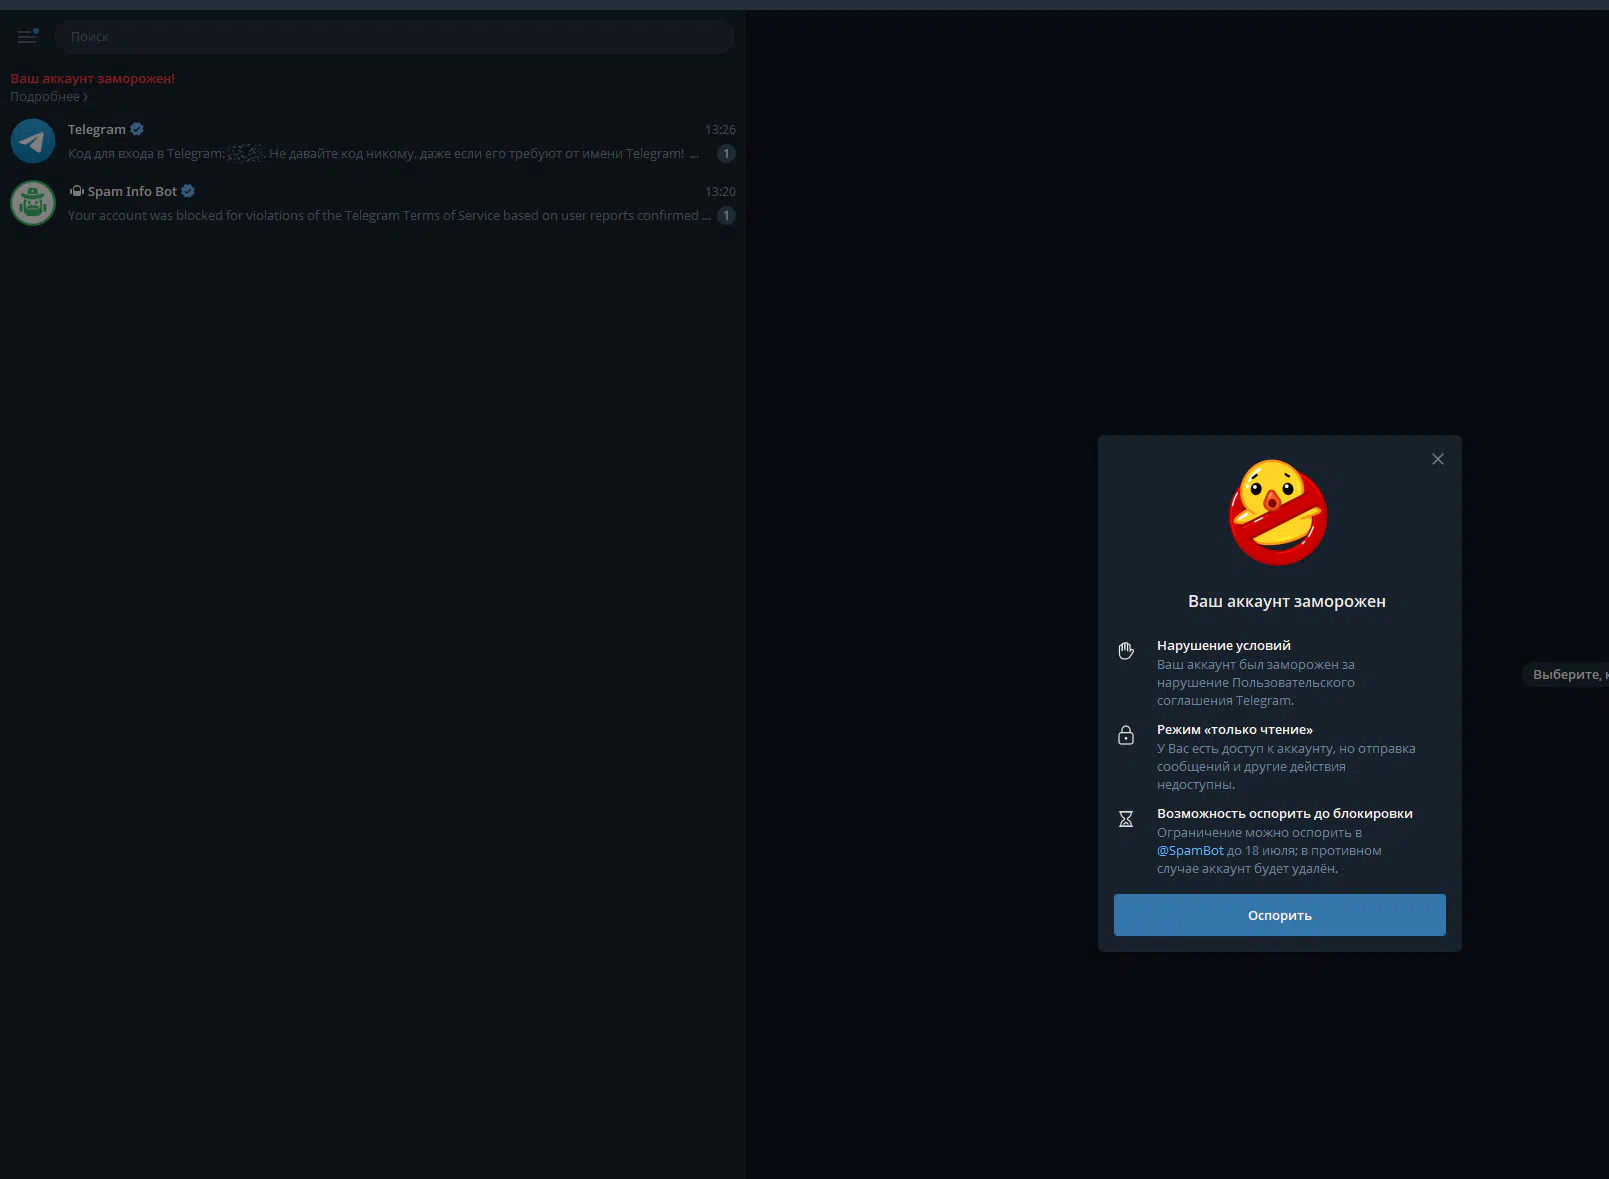1609x1179 pixels.
Task: Click the Telegram chat avatar
Action: click(33, 141)
